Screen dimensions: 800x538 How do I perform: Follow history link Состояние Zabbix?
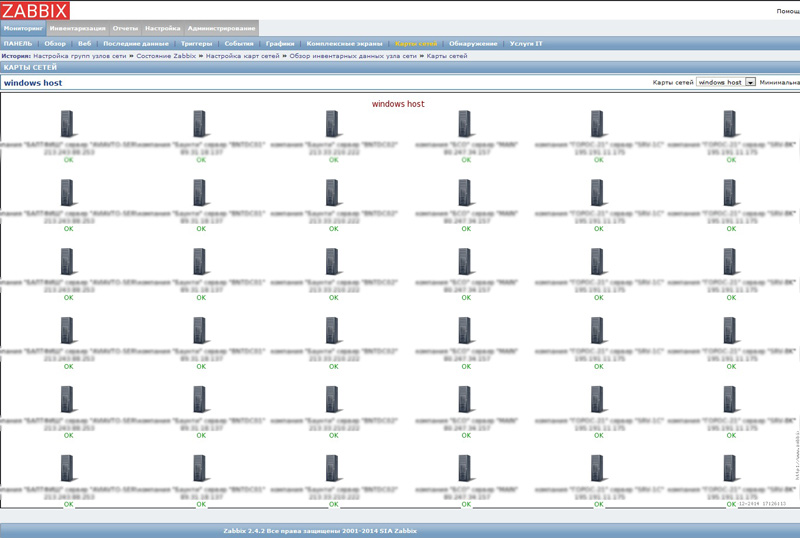tap(166, 56)
